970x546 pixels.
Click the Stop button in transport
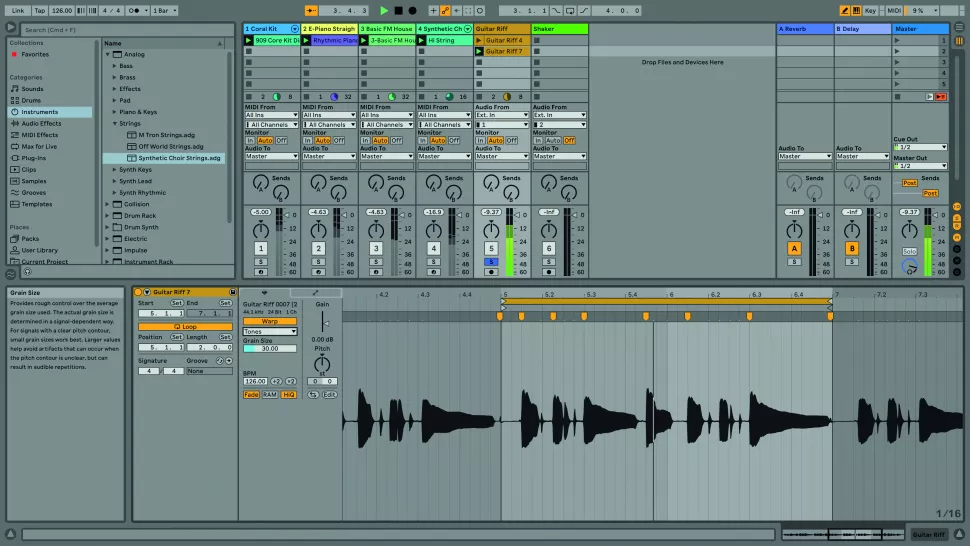click(x=398, y=10)
